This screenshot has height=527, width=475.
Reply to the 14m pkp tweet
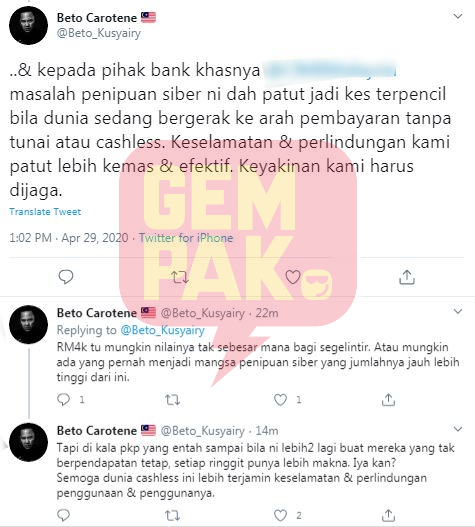tap(63, 515)
